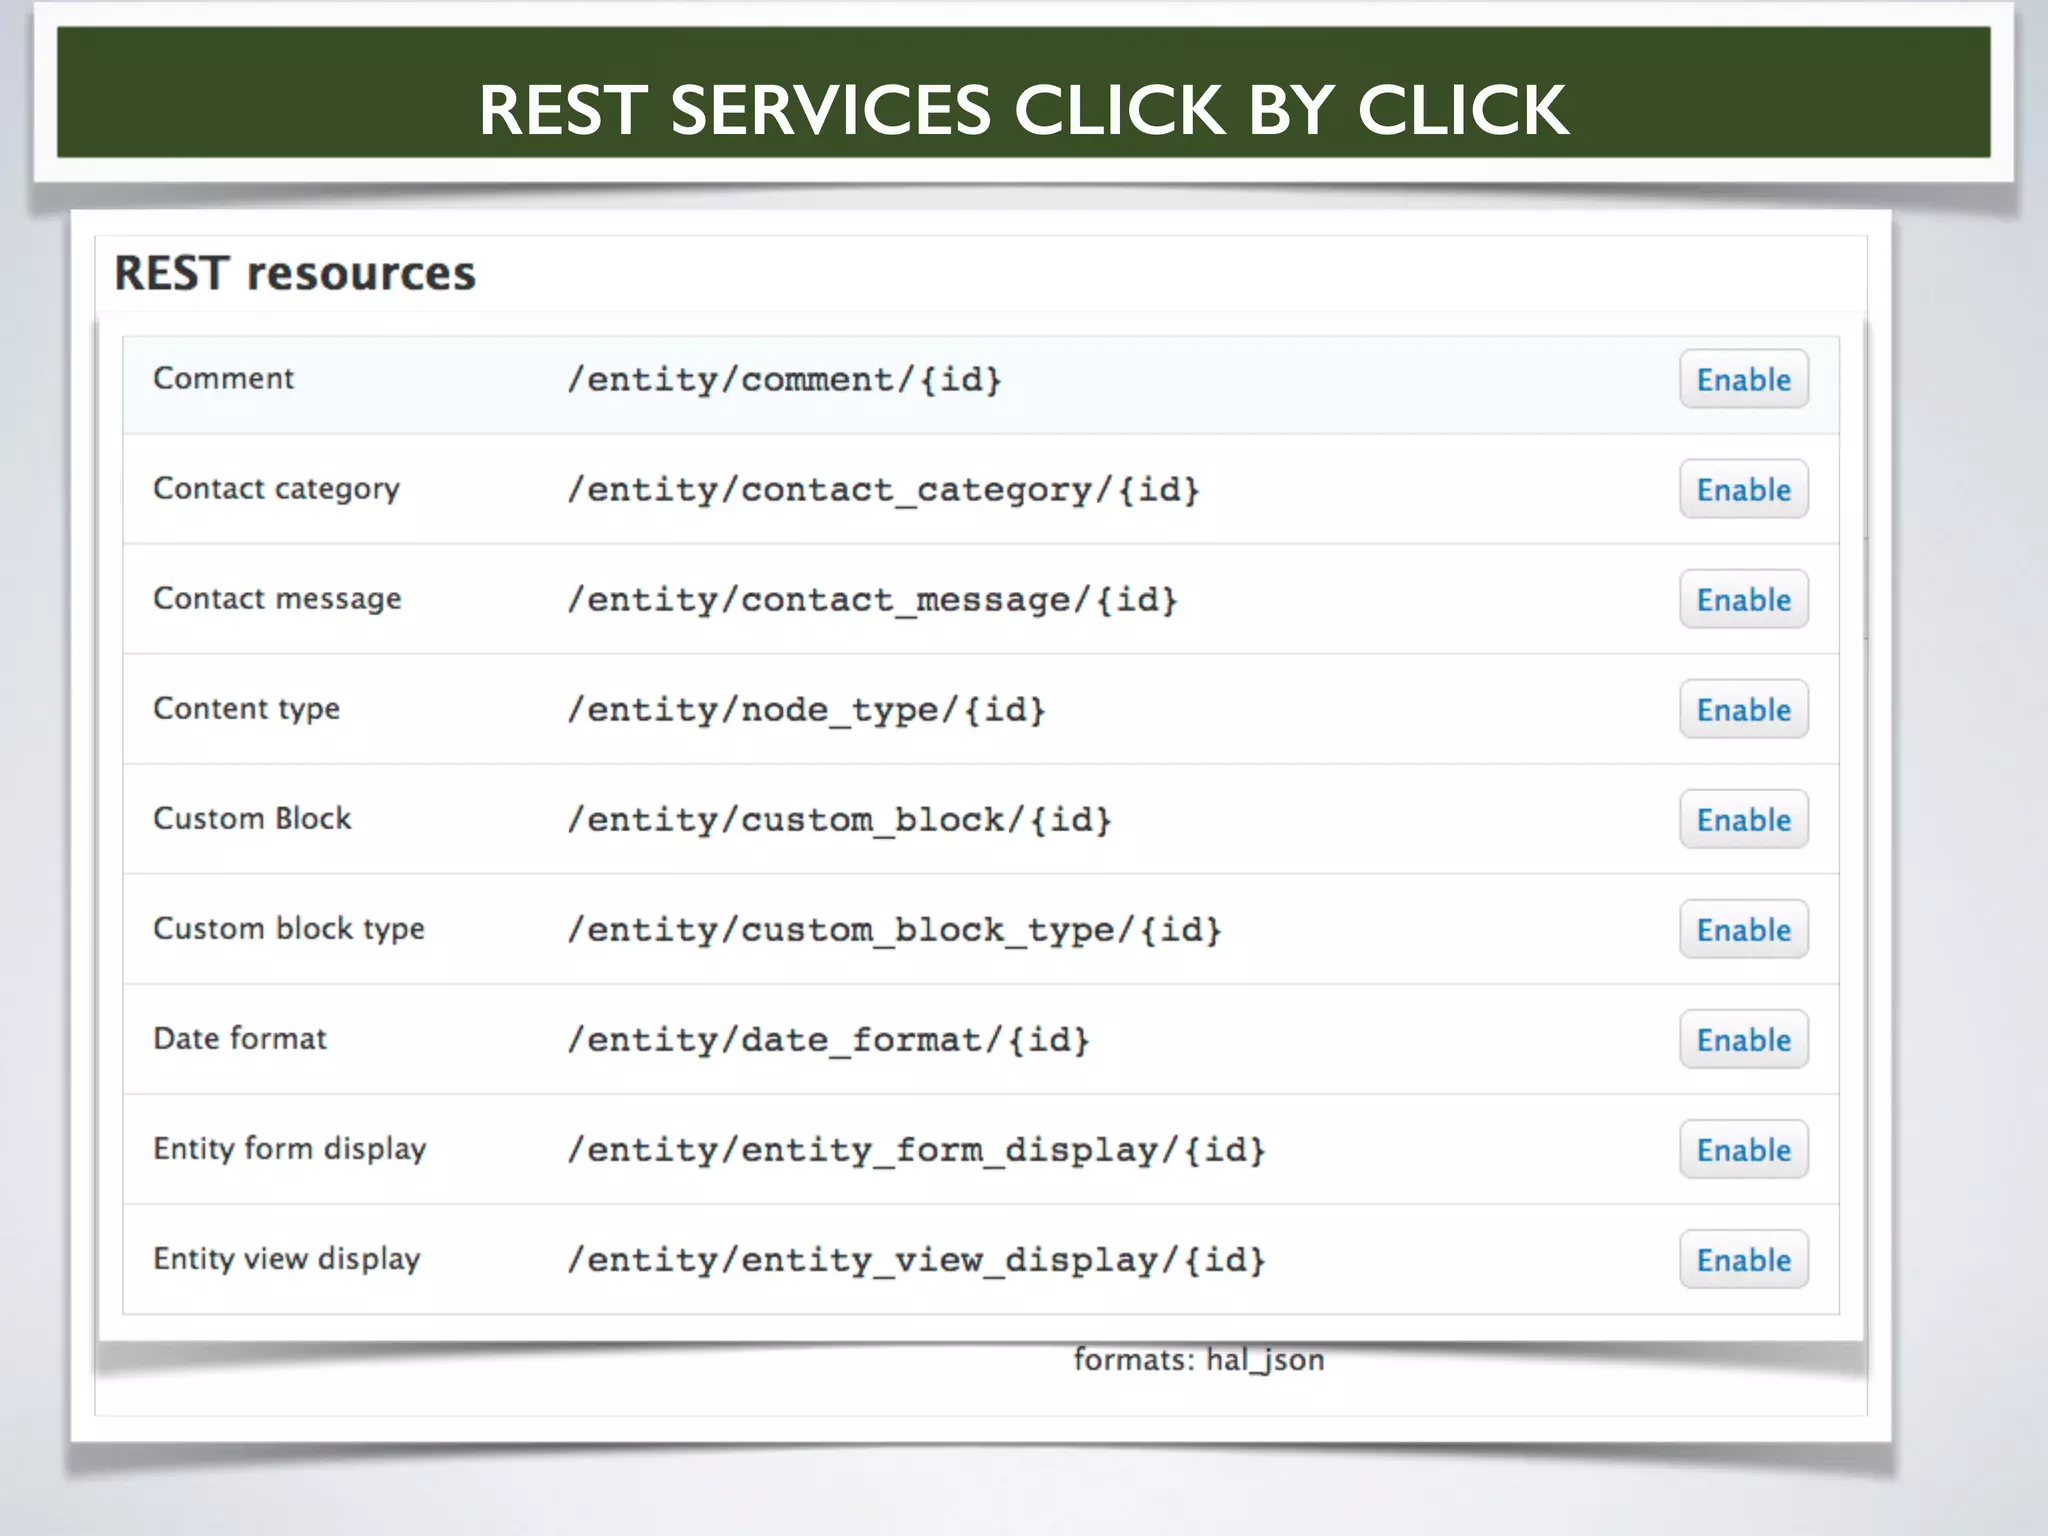Click the 'Contact message' resource name
This screenshot has width=2048, height=1536.
point(277,599)
